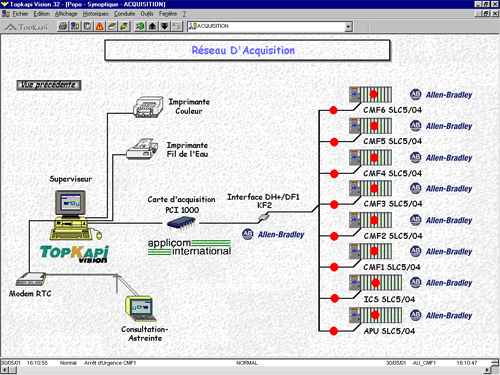
Task: Click the green back arrow toolbar icon
Action: tap(140, 26)
